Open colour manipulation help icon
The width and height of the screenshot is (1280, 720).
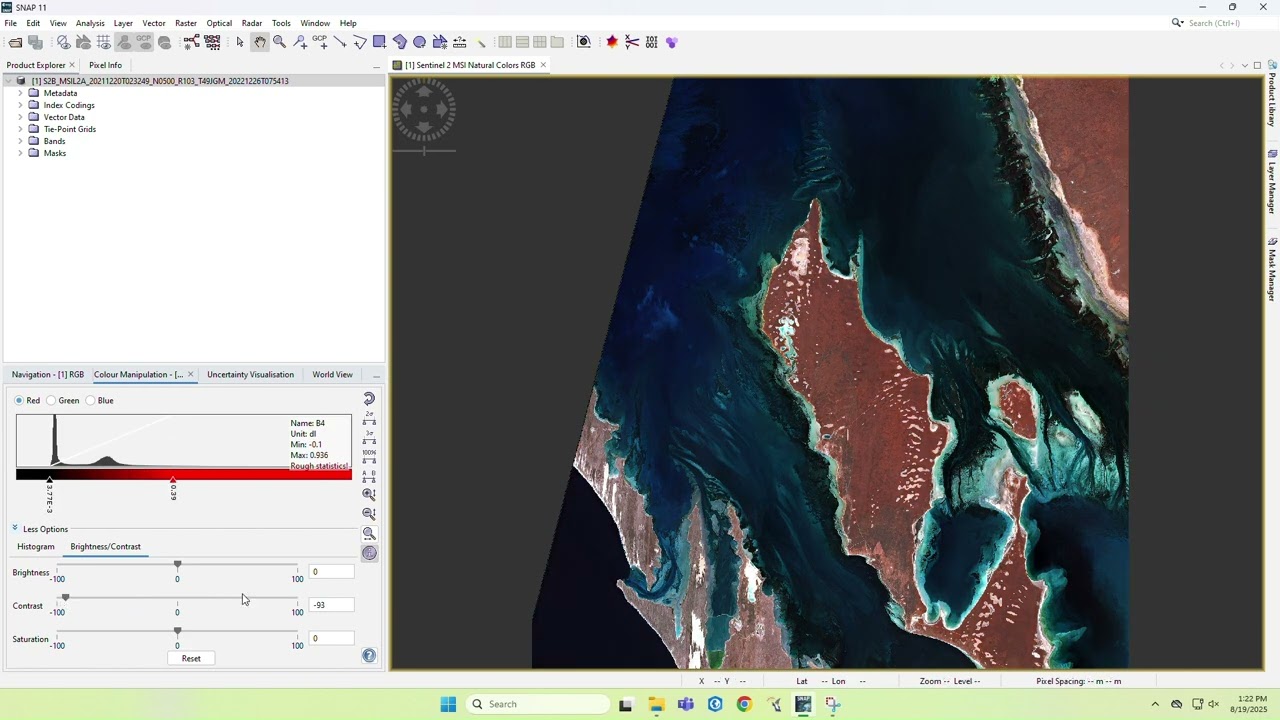pyautogui.click(x=369, y=656)
